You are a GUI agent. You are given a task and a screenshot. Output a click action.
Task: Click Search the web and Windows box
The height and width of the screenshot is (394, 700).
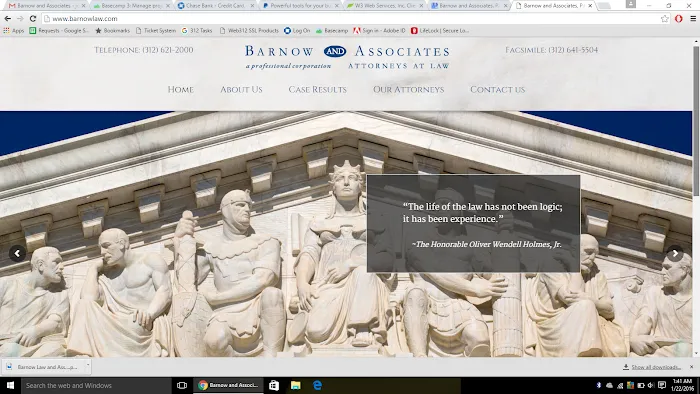click(96, 386)
